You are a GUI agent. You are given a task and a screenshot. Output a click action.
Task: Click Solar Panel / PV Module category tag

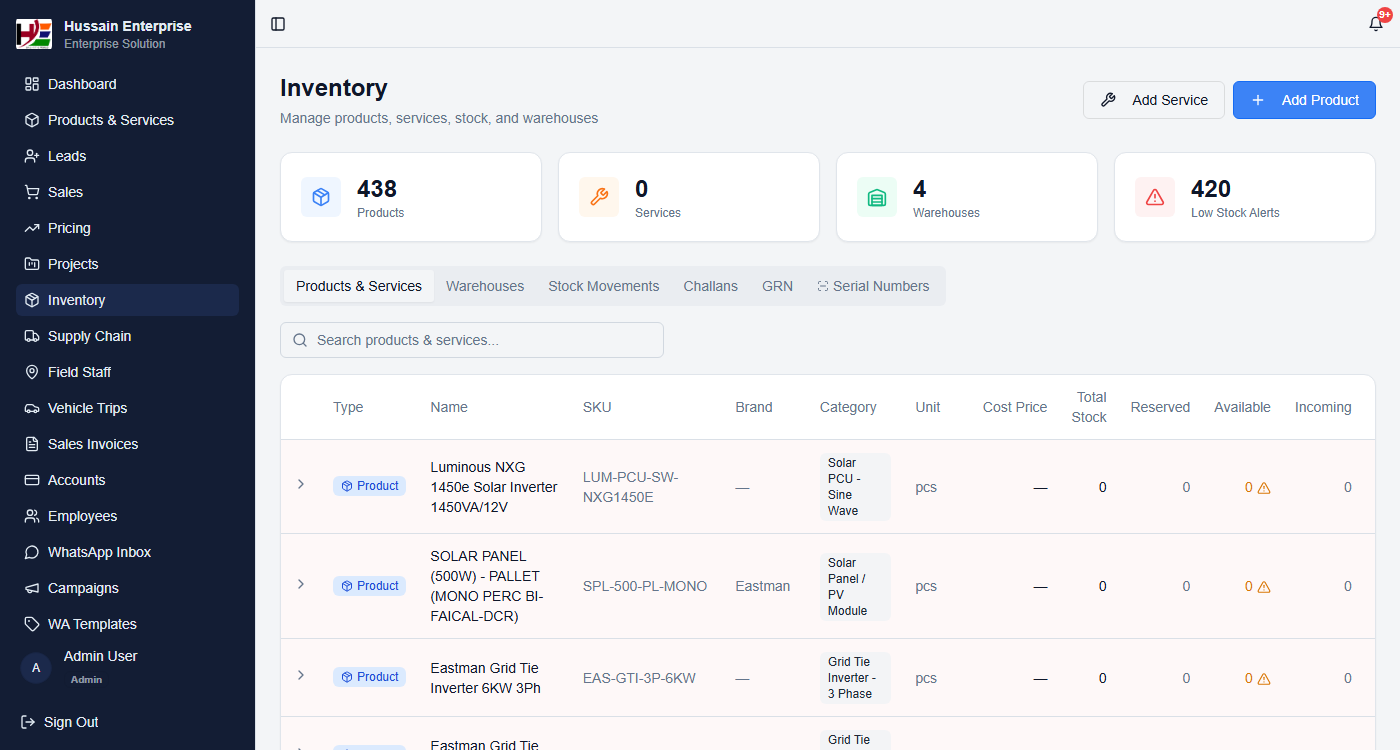pyautogui.click(x=855, y=587)
